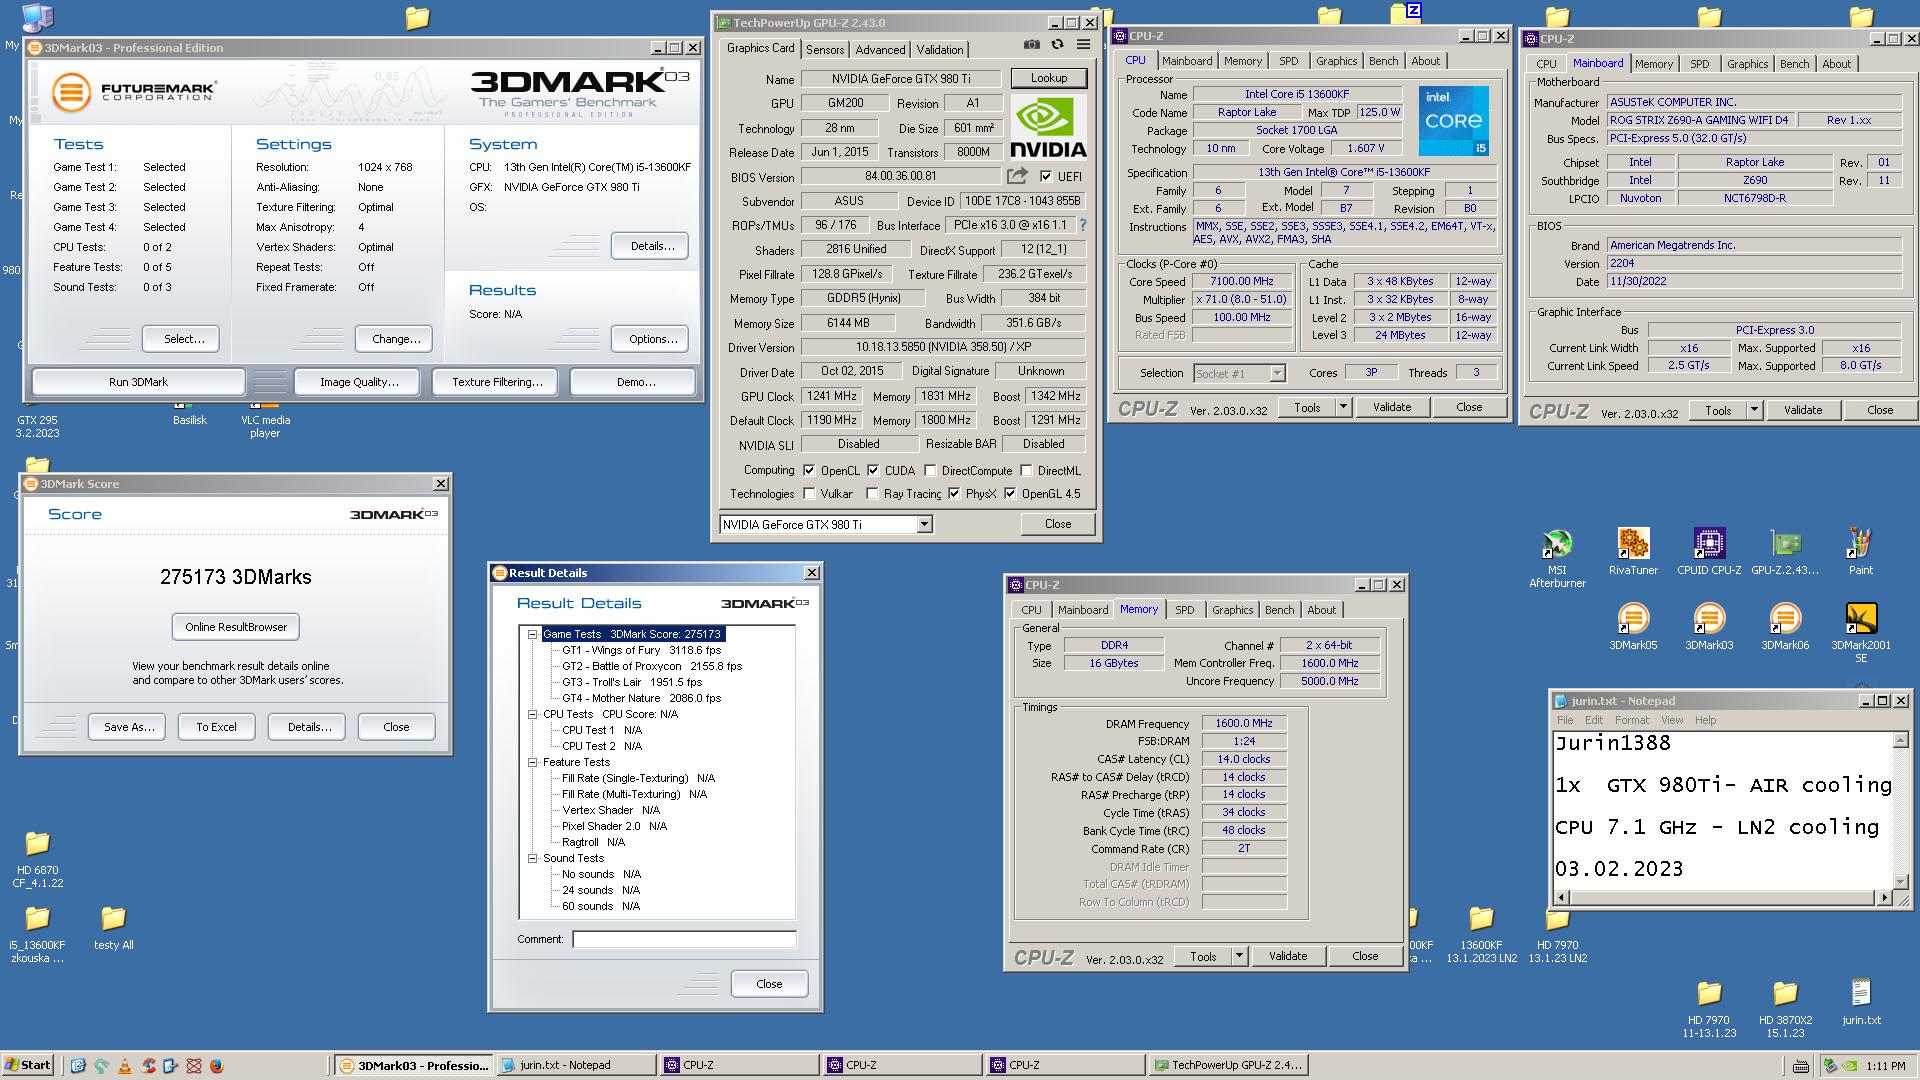1920x1080 pixels.
Task: Click the Comment input field
Action: coord(684,939)
